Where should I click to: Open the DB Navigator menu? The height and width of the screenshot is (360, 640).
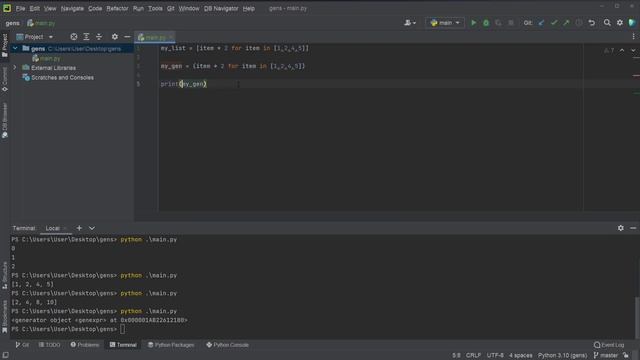pyautogui.click(x=221, y=8)
